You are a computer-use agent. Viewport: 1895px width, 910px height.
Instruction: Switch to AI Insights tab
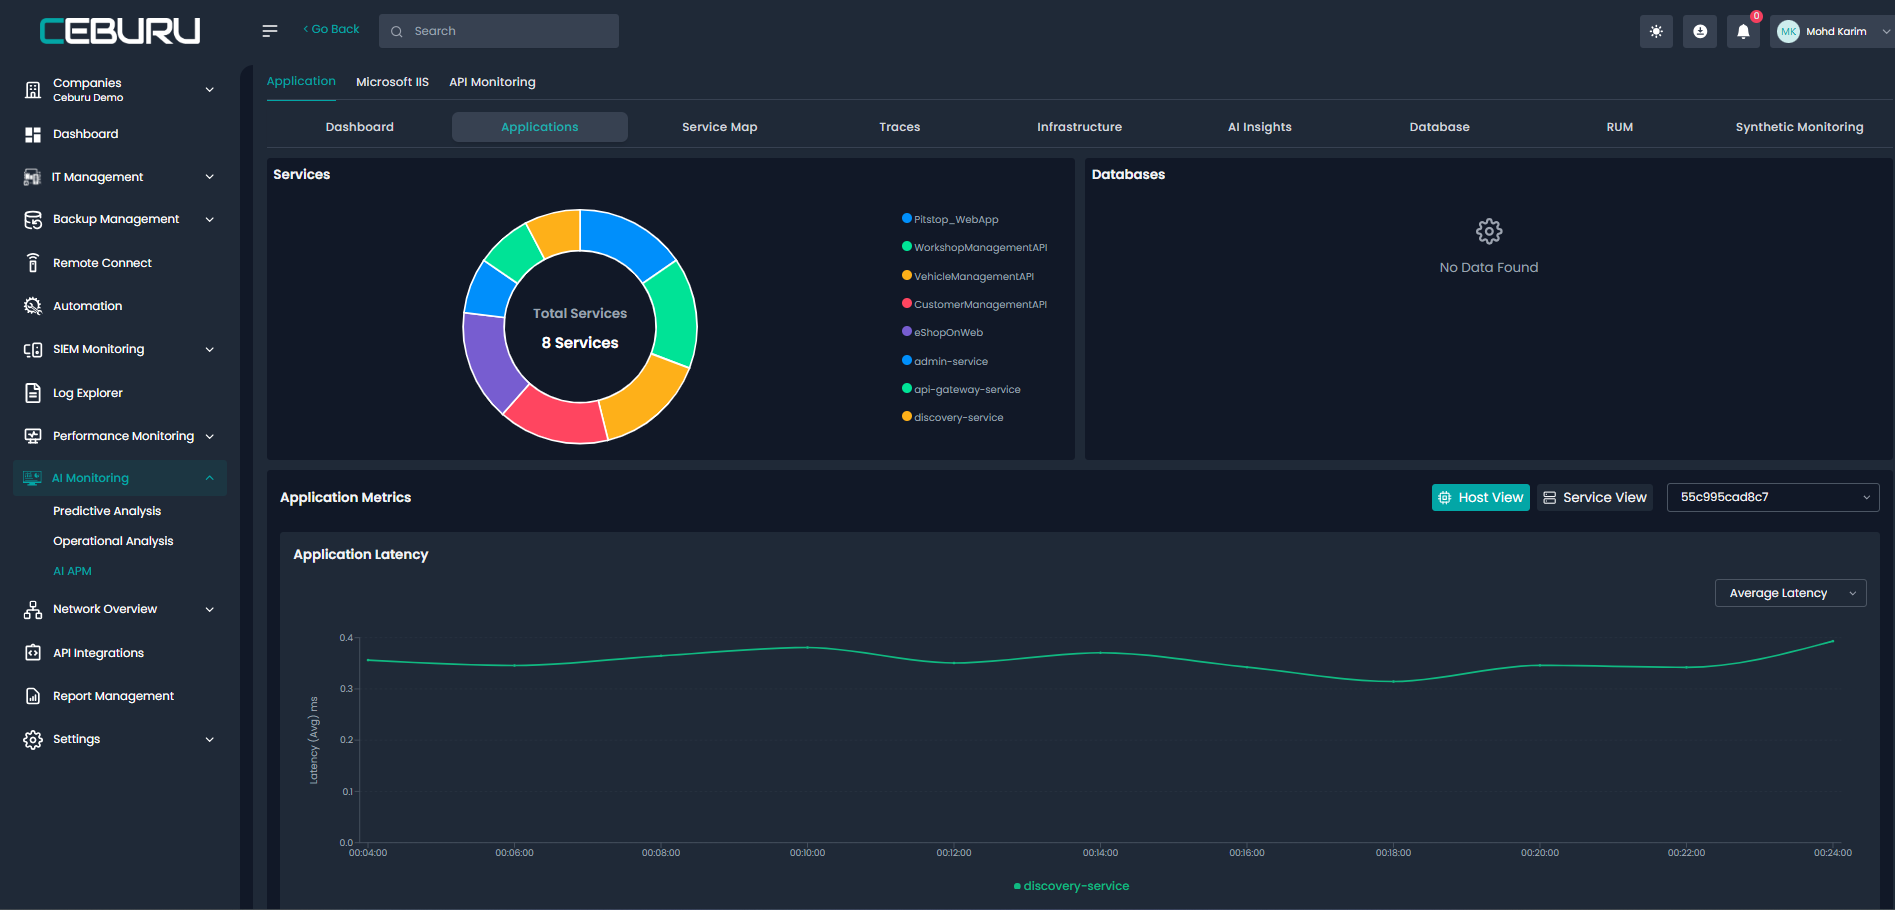1260,127
